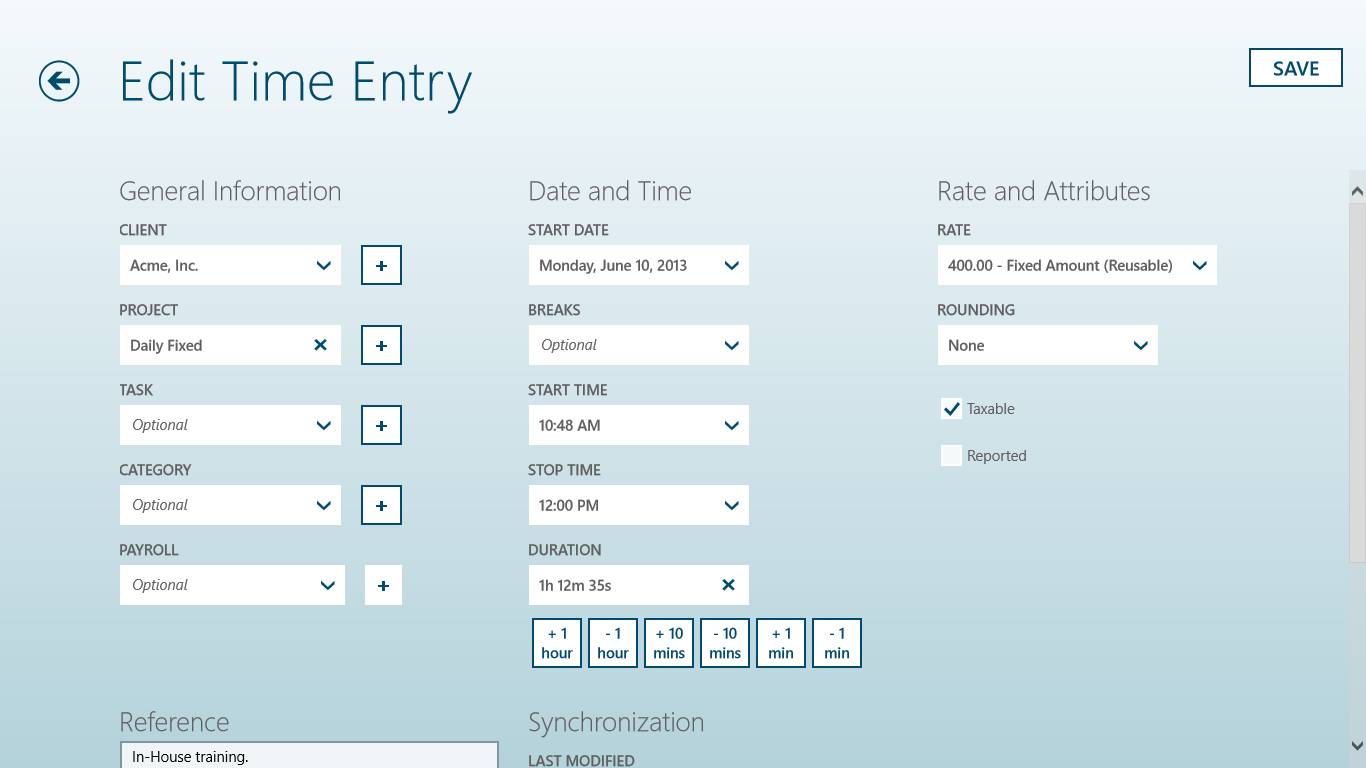Clear the Daily Fixed project selection
The image size is (1366, 768).
(320, 345)
